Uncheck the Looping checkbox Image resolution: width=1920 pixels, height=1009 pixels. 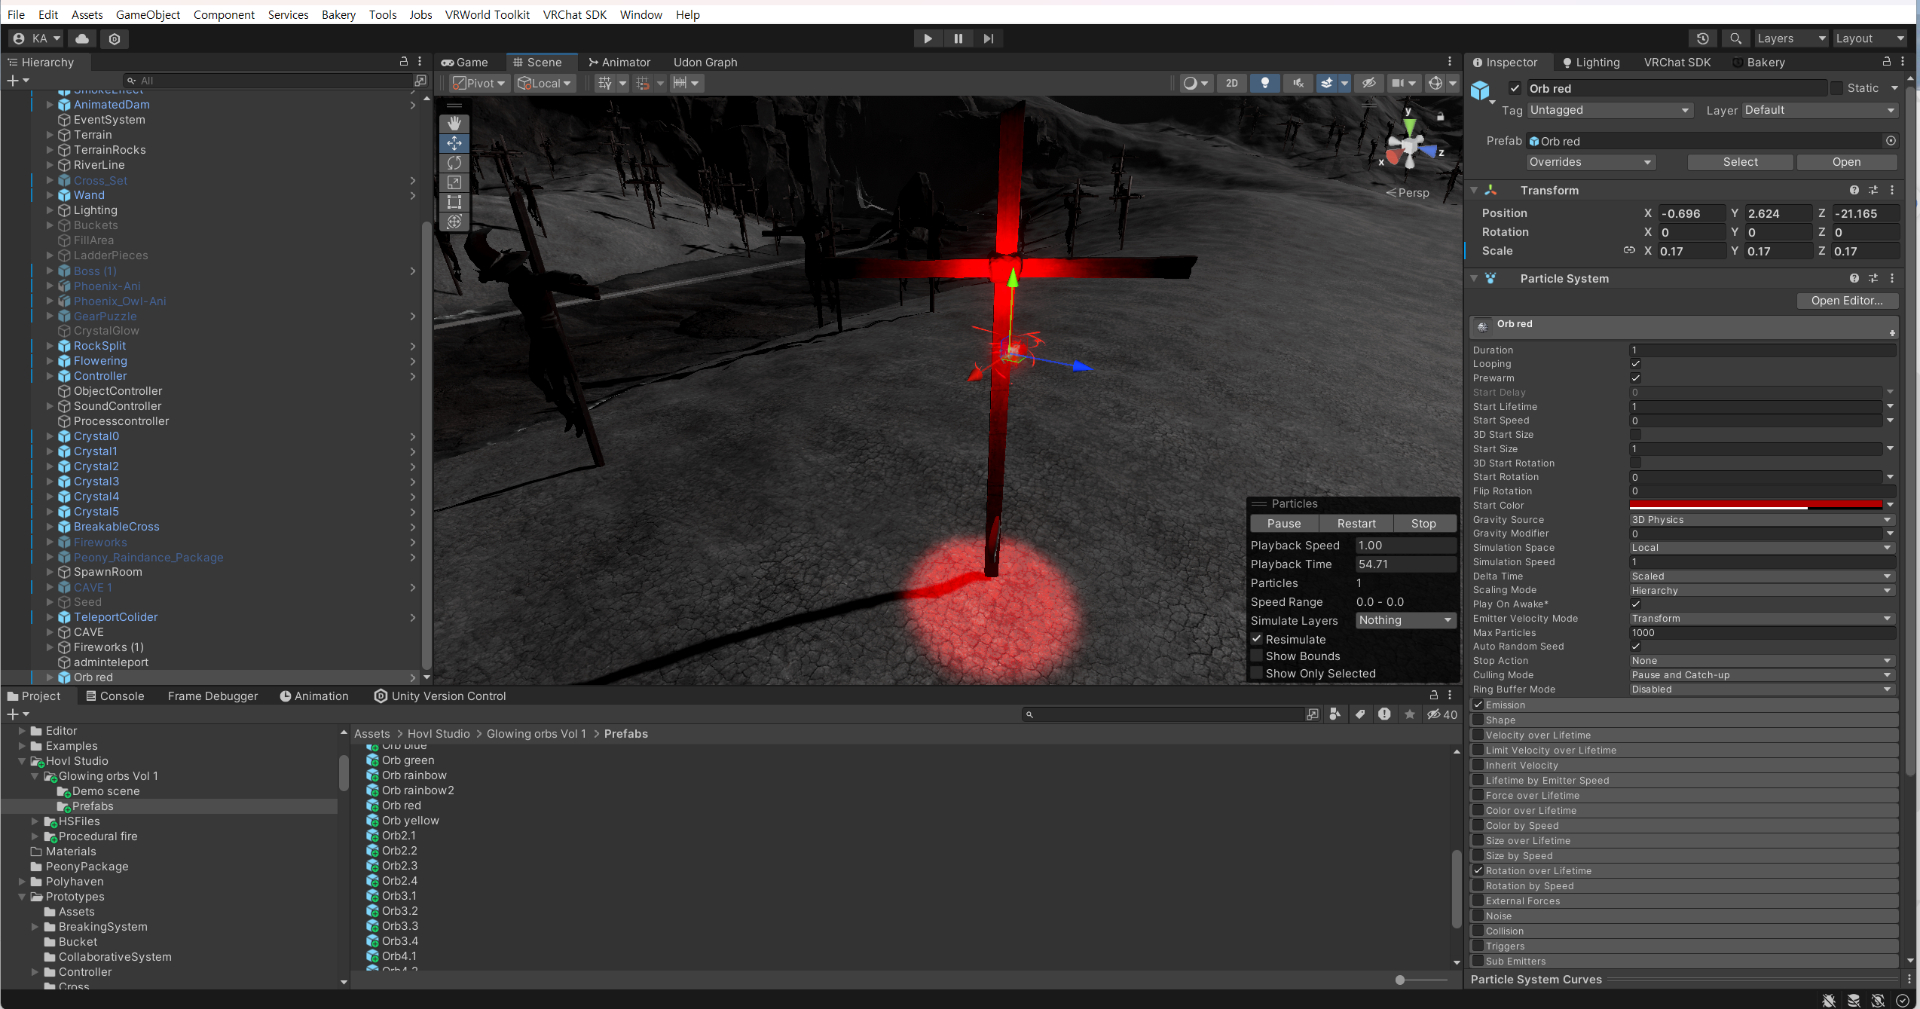coord(1636,364)
